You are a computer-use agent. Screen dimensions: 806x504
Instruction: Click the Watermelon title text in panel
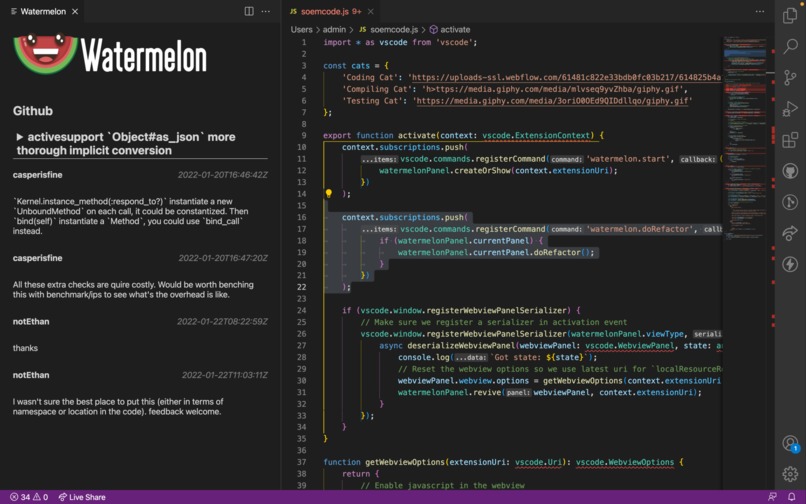pyautogui.click(x=144, y=55)
